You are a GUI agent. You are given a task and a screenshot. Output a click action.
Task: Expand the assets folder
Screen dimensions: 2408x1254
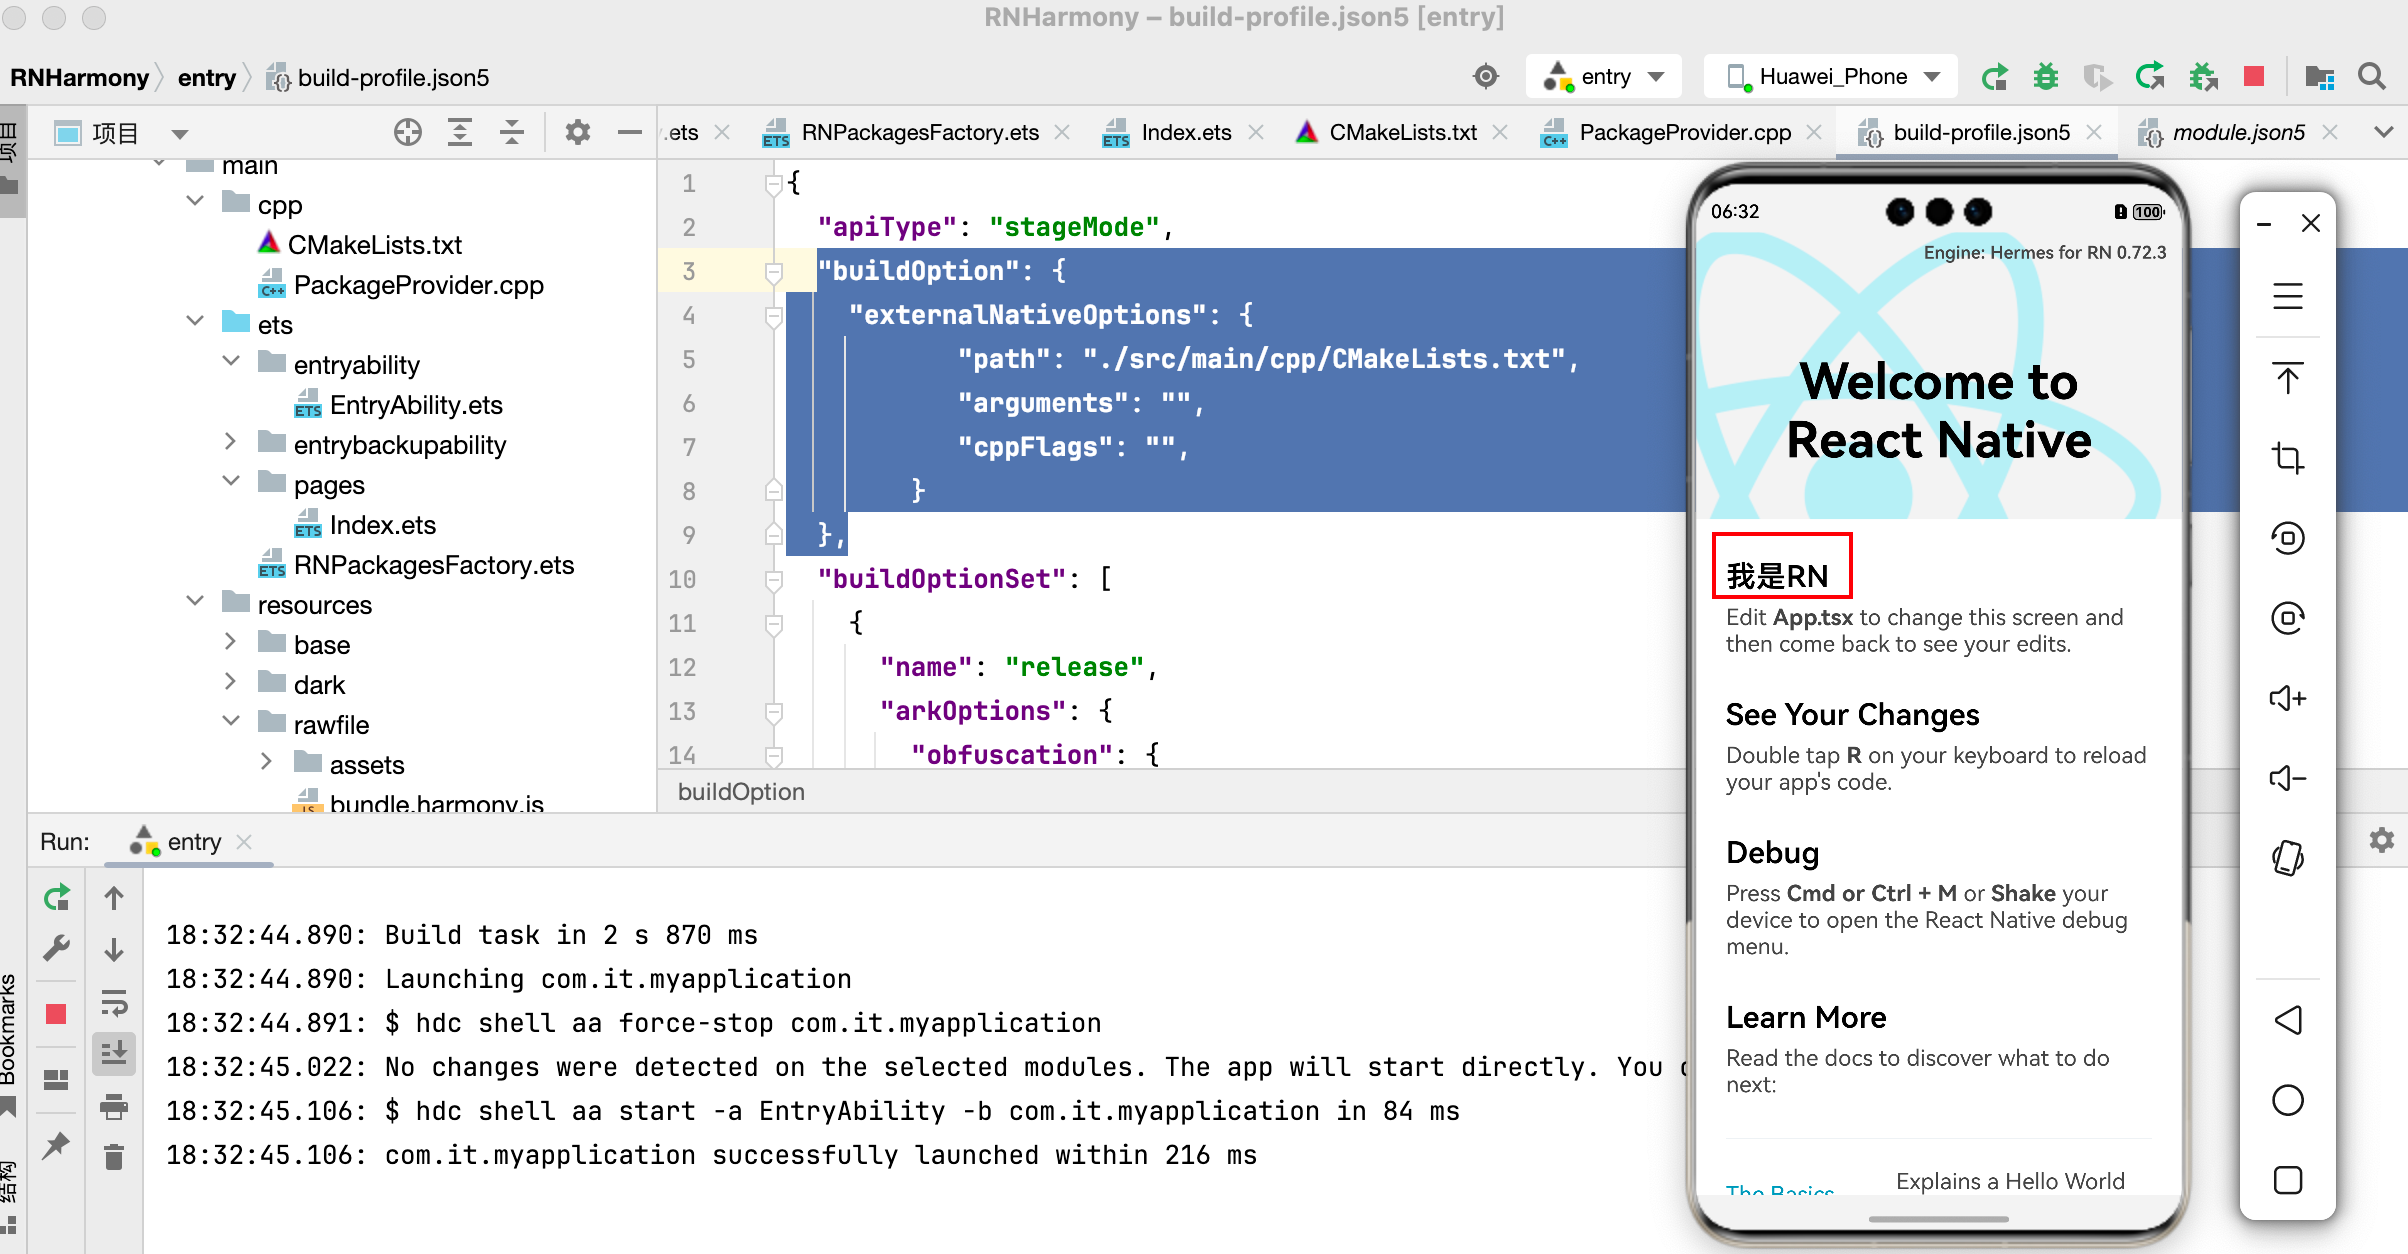267,762
